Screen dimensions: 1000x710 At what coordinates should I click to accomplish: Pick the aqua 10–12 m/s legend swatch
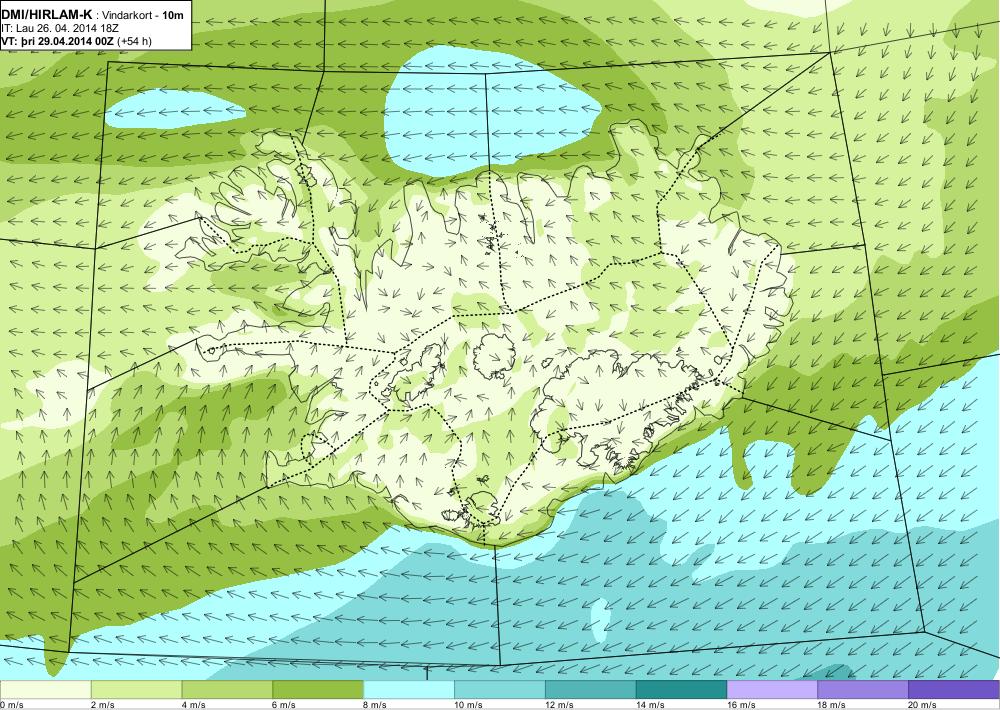pos(500,690)
